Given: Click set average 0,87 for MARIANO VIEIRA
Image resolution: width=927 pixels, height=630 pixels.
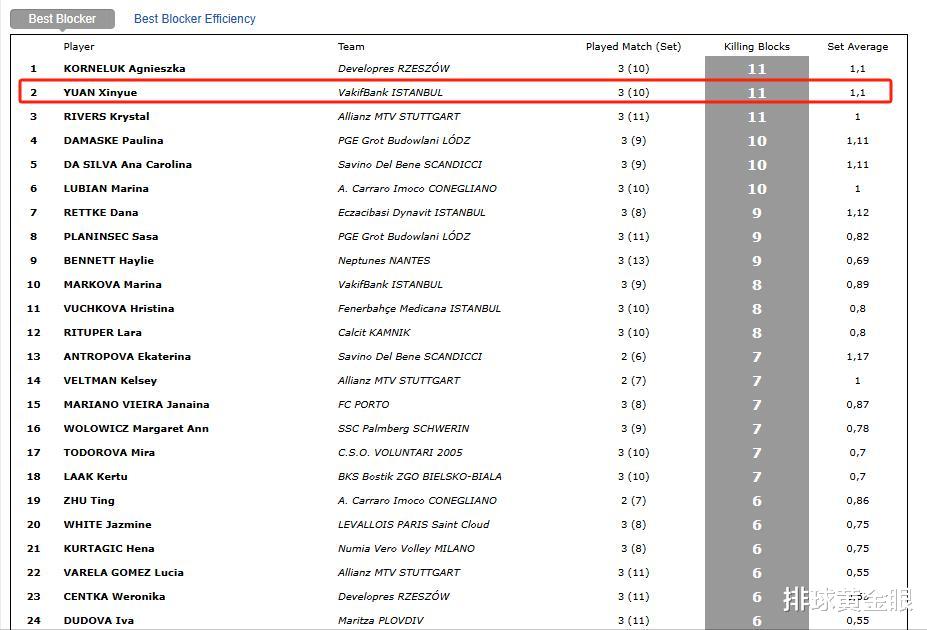Looking at the screenshot, I should click(857, 405).
